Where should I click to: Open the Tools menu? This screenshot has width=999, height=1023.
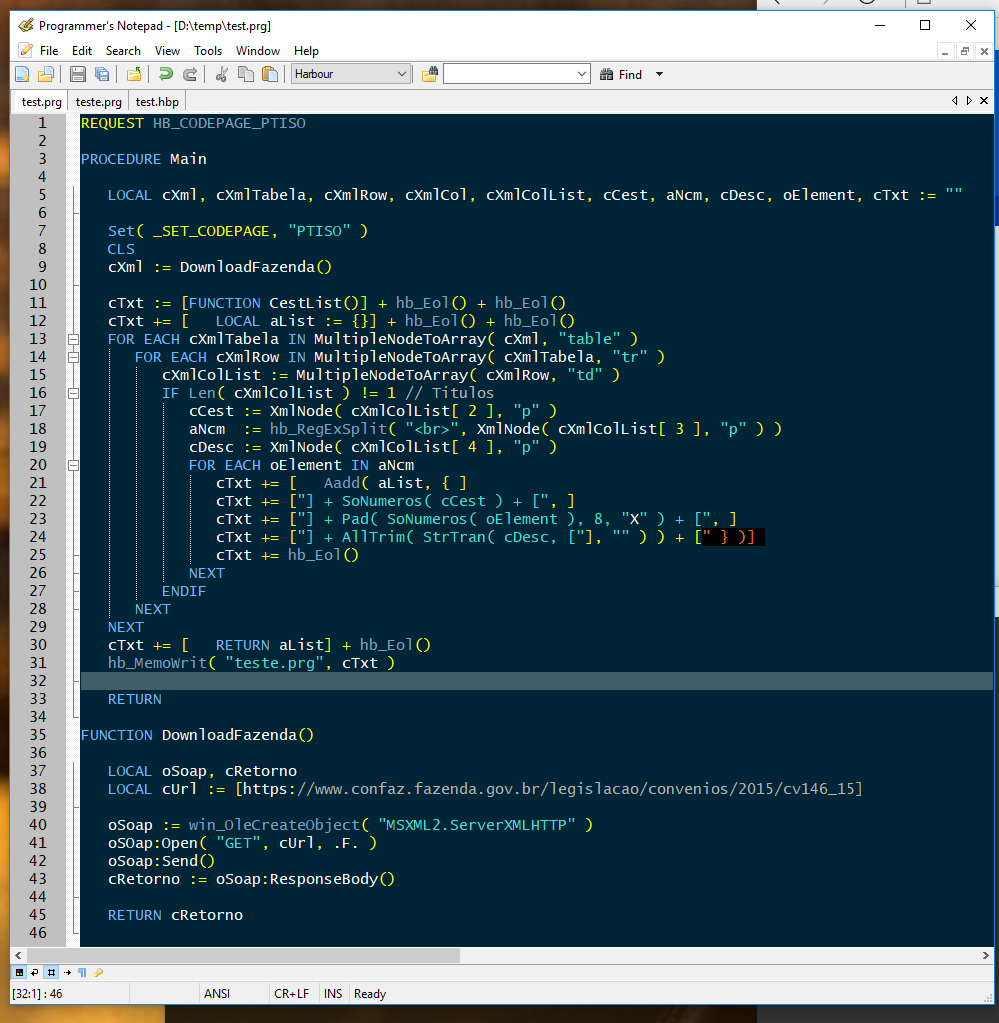(208, 51)
